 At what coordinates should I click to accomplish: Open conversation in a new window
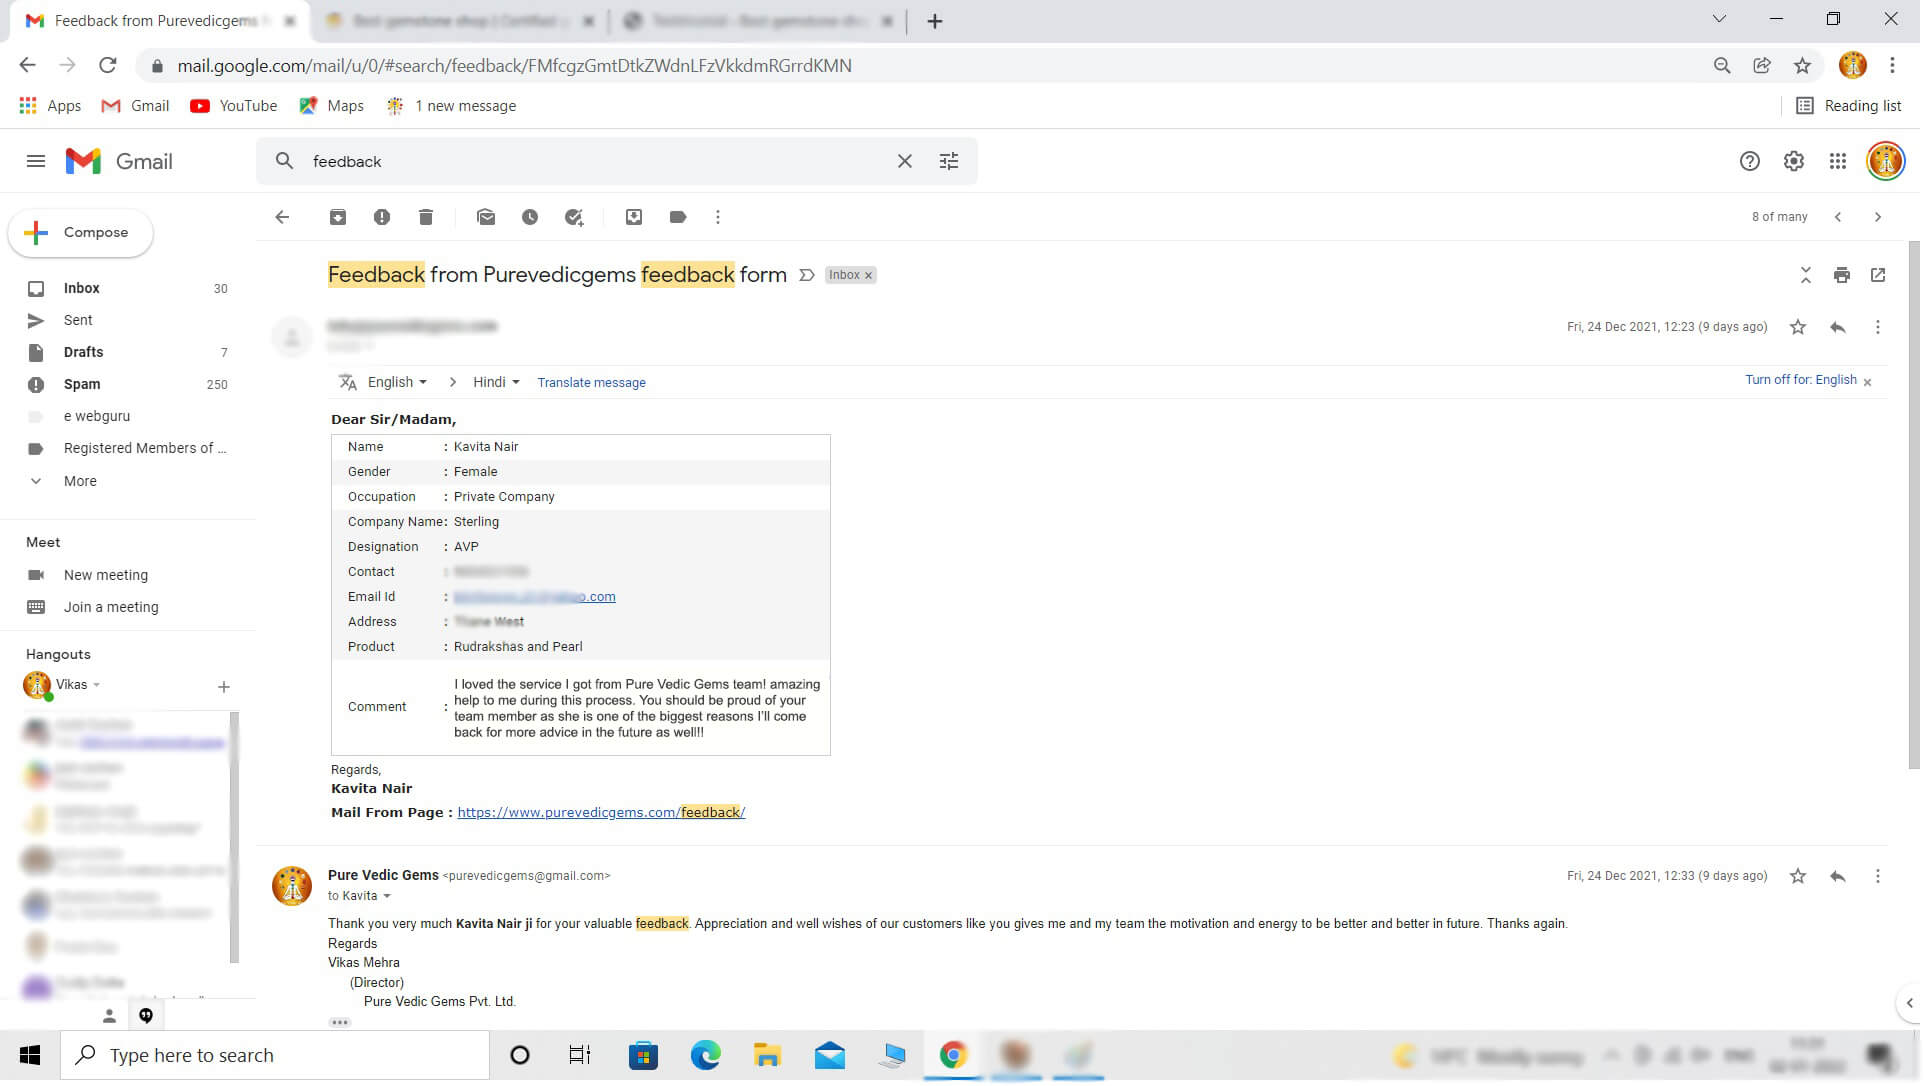(x=1878, y=275)
